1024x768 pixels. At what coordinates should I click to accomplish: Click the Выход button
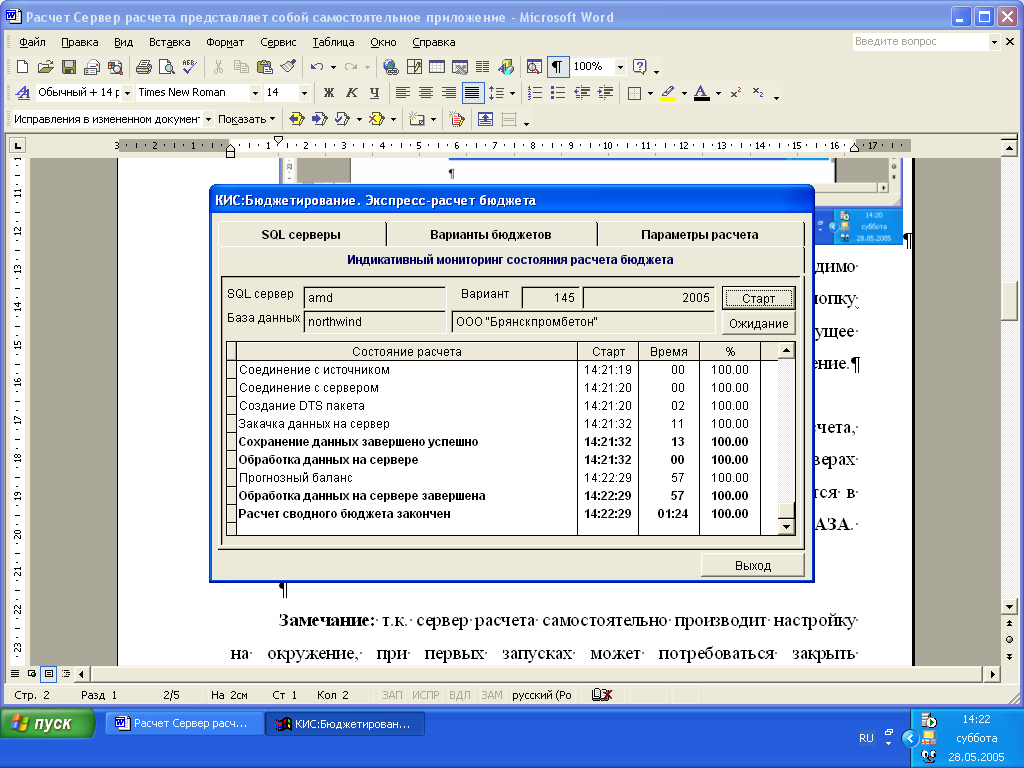(x=752, y=565)
